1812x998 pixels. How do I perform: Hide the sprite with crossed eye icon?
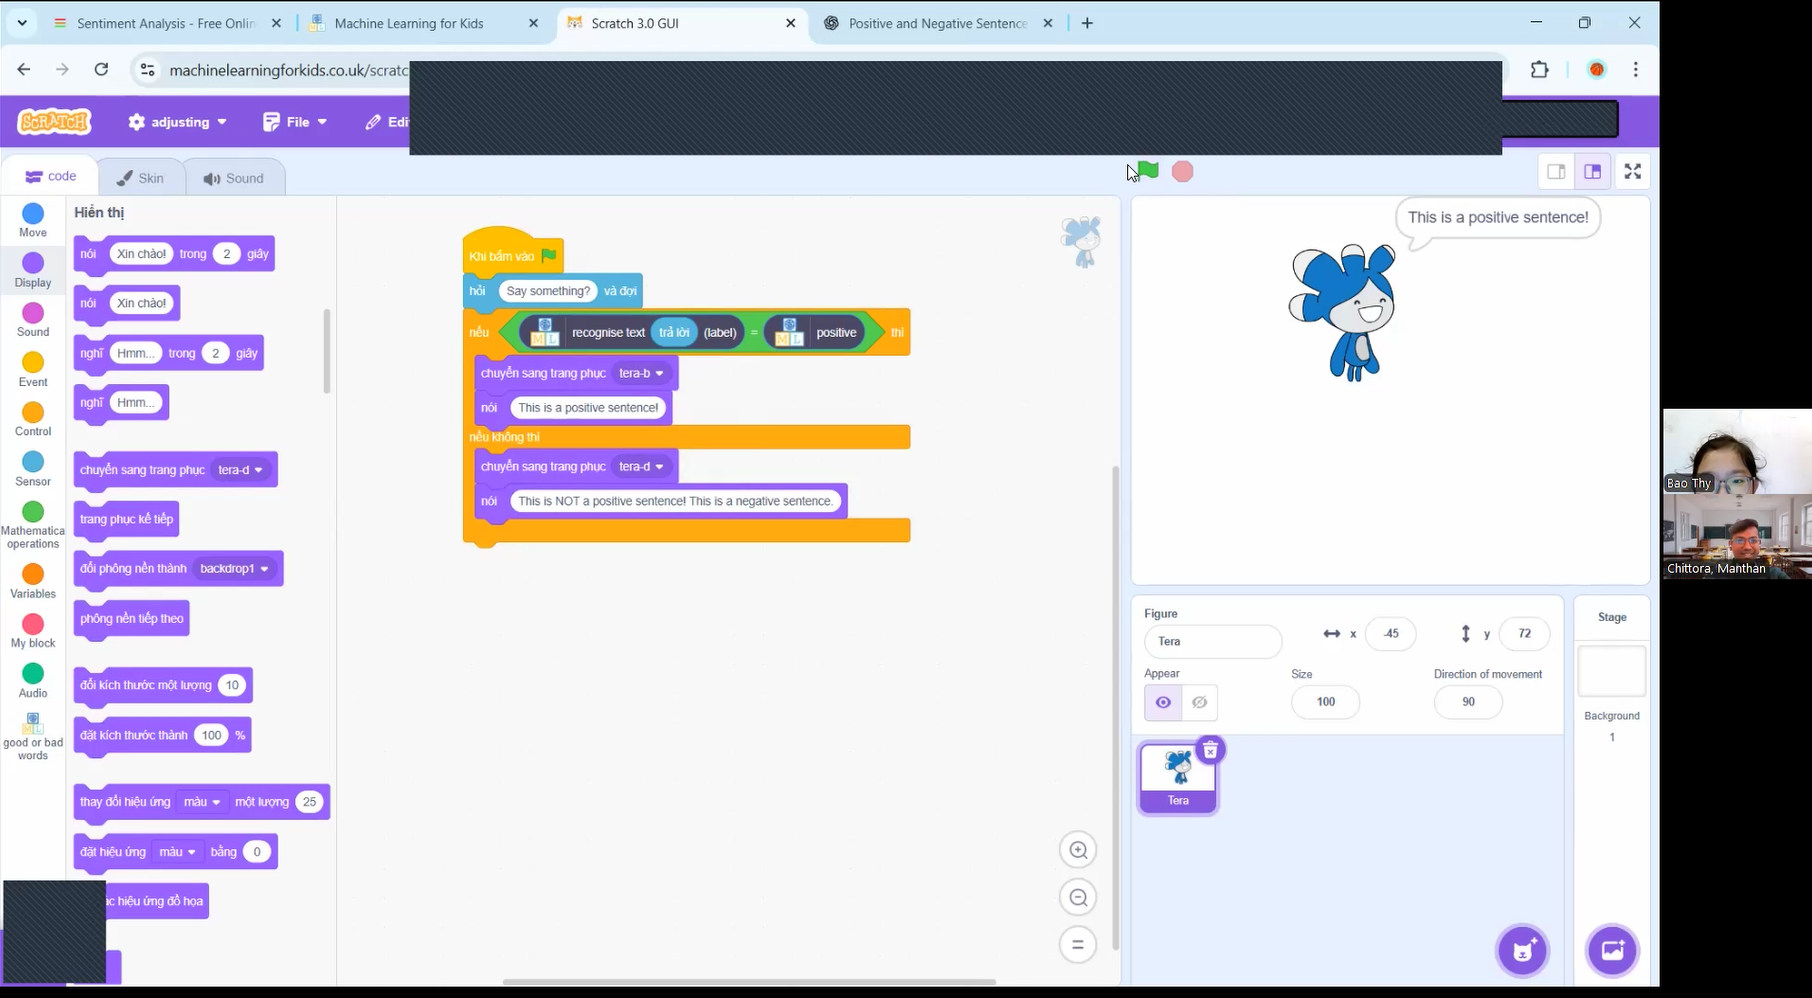(x=1200, y=702)
